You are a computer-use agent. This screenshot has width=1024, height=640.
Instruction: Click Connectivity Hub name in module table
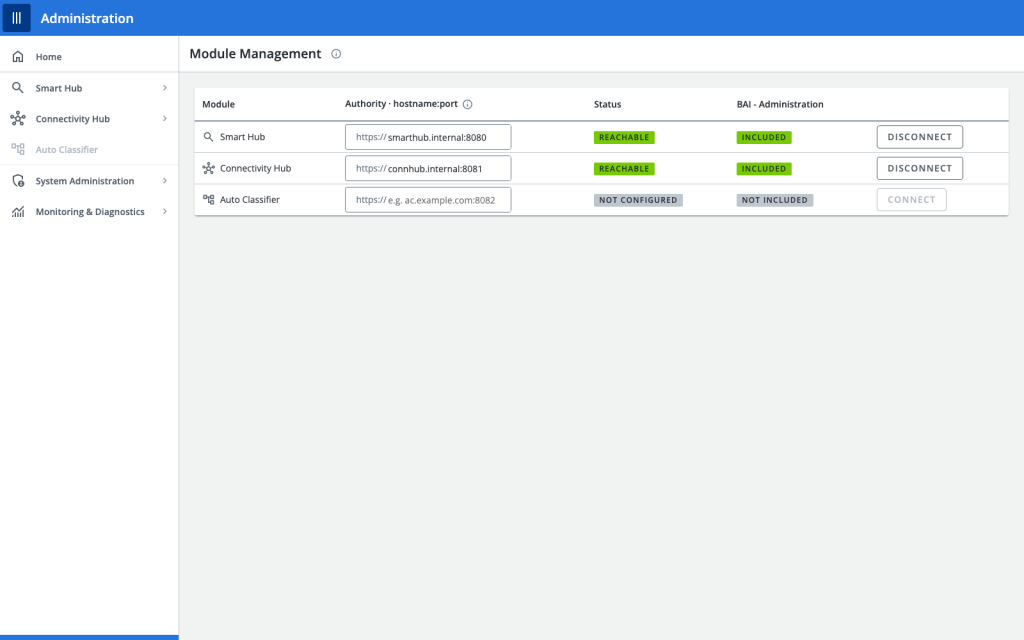(x=255, y=168)
